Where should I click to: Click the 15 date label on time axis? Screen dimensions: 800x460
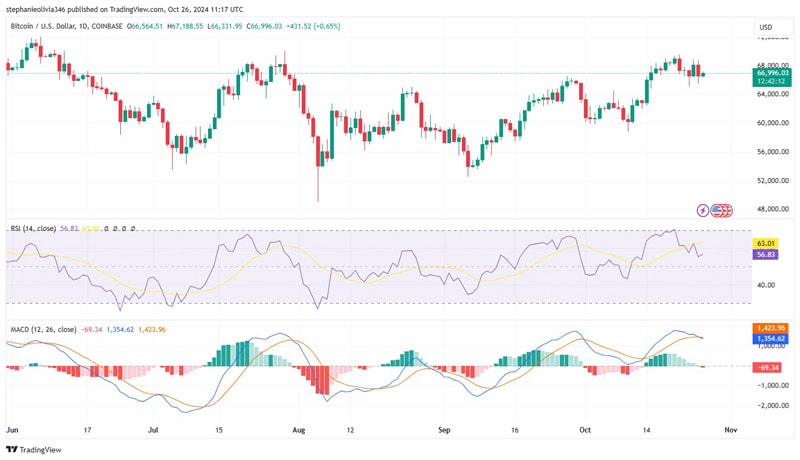tap(218, 430)
